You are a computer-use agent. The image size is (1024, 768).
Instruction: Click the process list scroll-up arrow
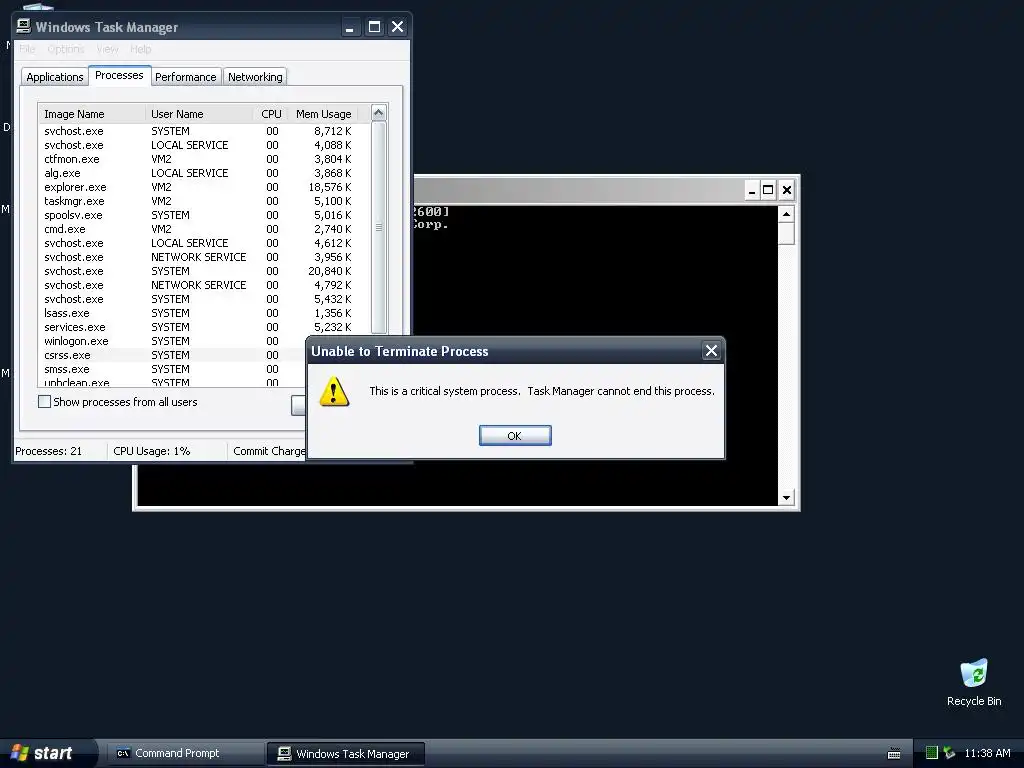click(x=378, y=113)
